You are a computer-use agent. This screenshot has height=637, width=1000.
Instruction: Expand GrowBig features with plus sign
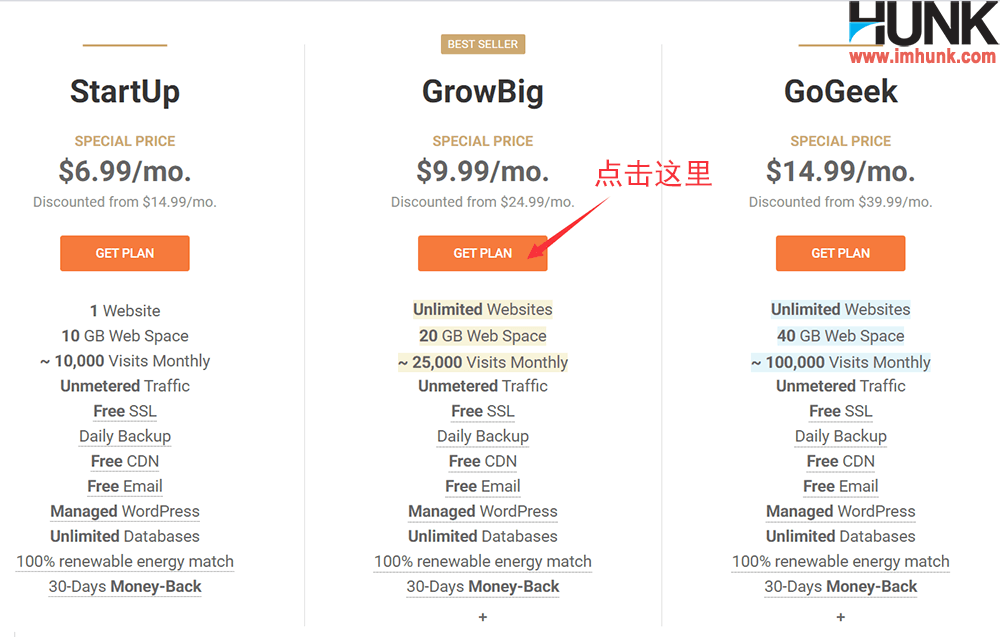(x=483, y=617)
